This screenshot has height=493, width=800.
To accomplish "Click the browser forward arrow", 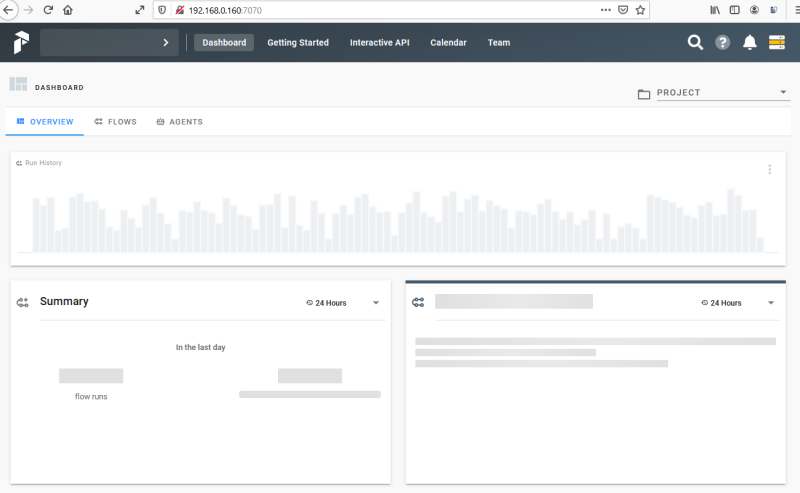I will tap(29, 10).
